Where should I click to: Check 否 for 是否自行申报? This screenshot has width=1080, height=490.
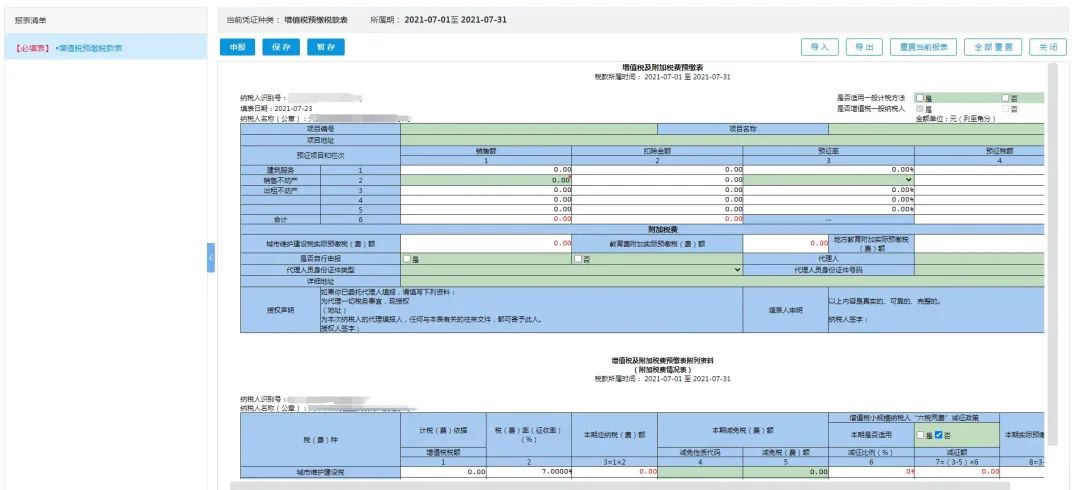click(x=577, y=259)
